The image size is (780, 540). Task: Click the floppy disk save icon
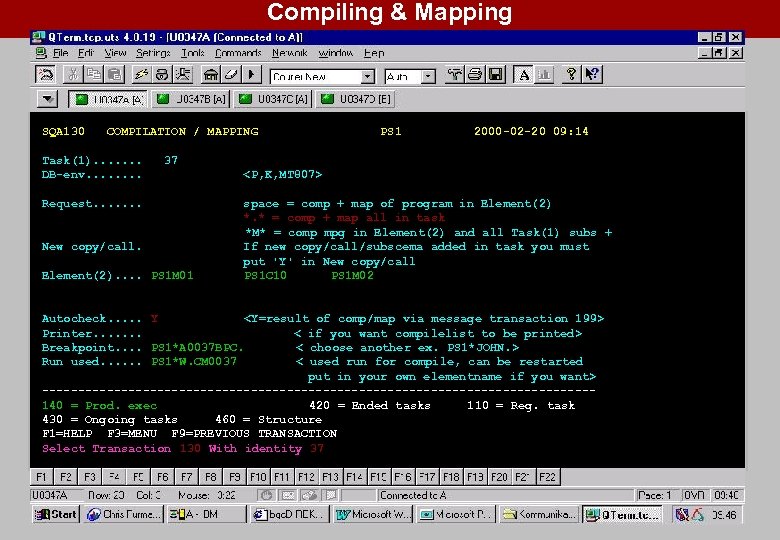(x=495, y=75)
